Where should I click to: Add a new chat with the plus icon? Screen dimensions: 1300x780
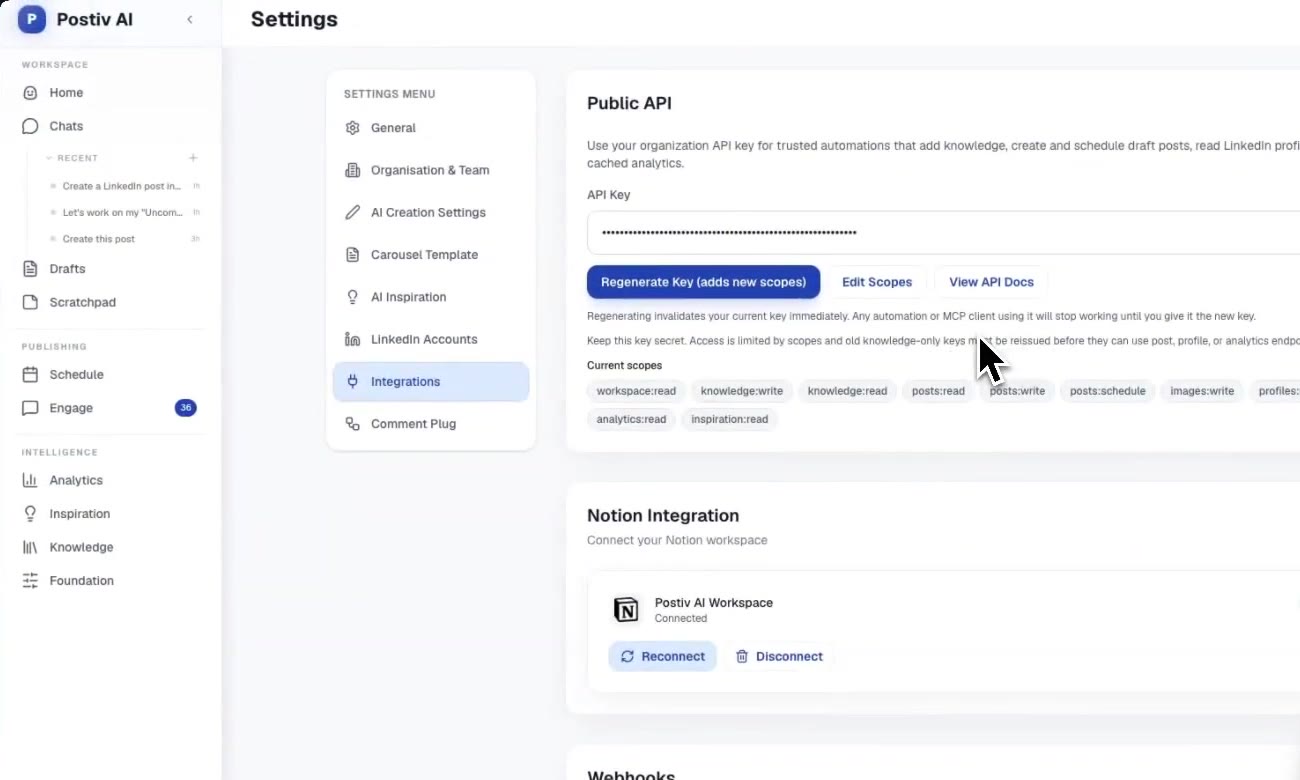point(193,158)
